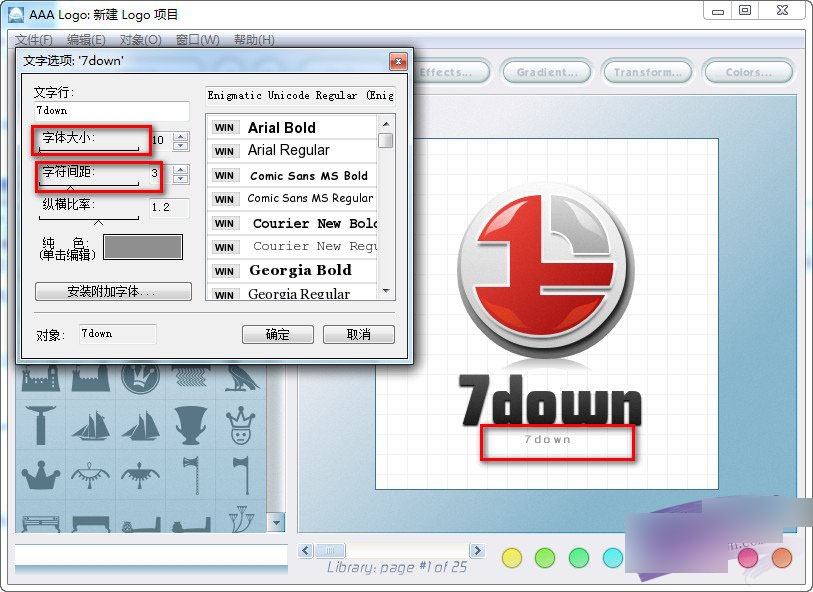Screen dimensions: 813x592
Task: Select the plain solid castle silhouette shape
Action: click(91, 377)
